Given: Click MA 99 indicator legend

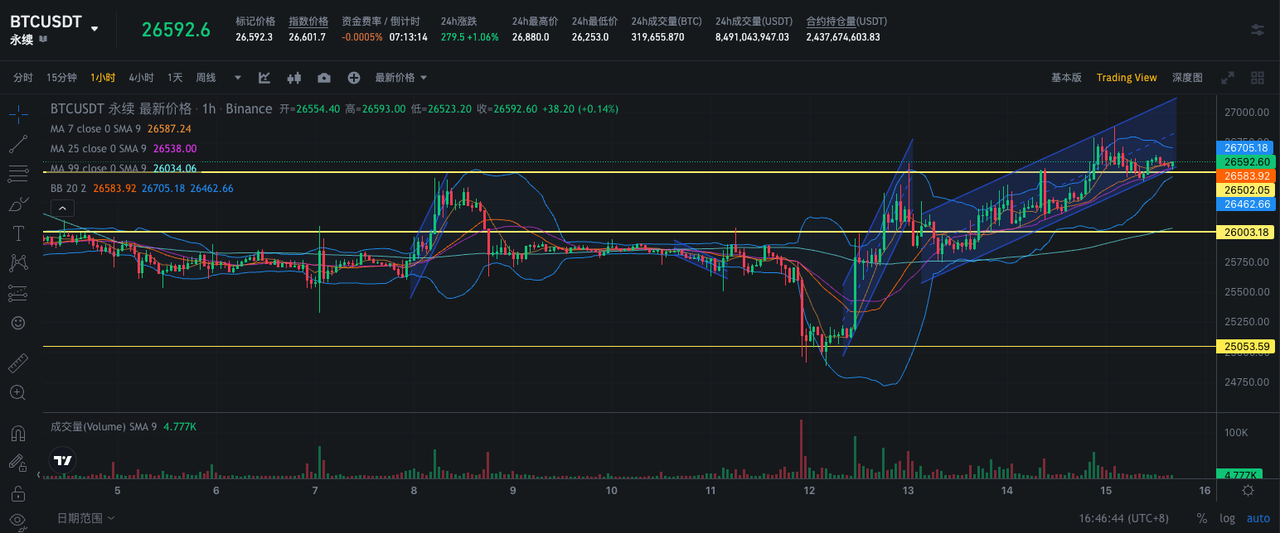Looking at the screenshot, I should (x=124, y=168).
